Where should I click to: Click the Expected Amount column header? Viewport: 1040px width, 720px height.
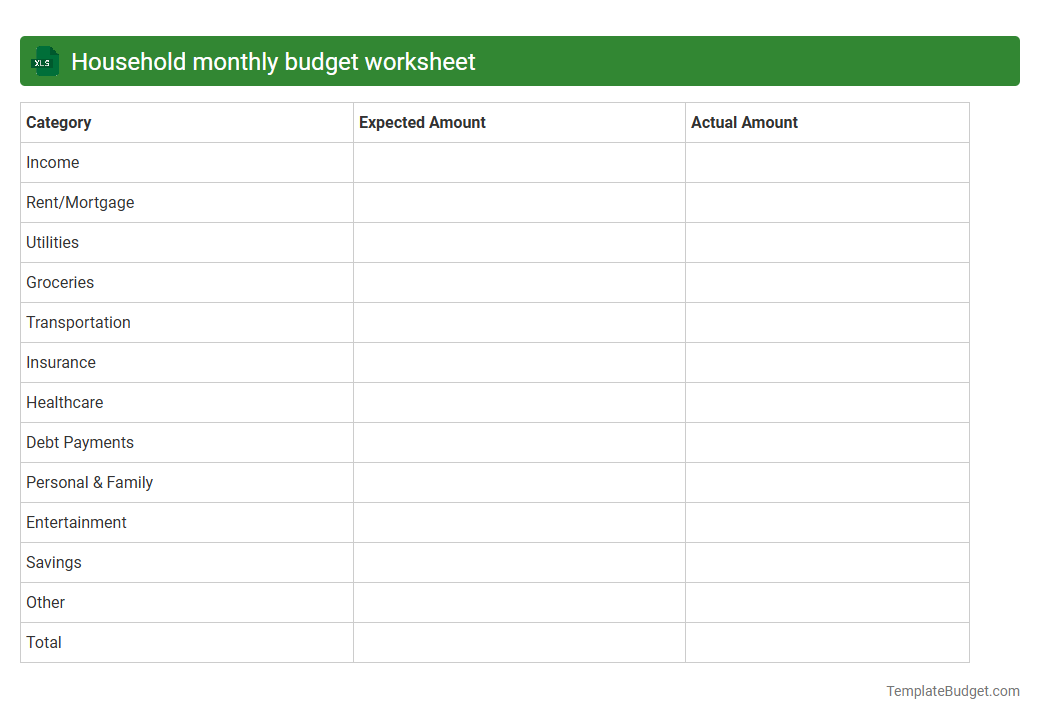pos(421,122)
